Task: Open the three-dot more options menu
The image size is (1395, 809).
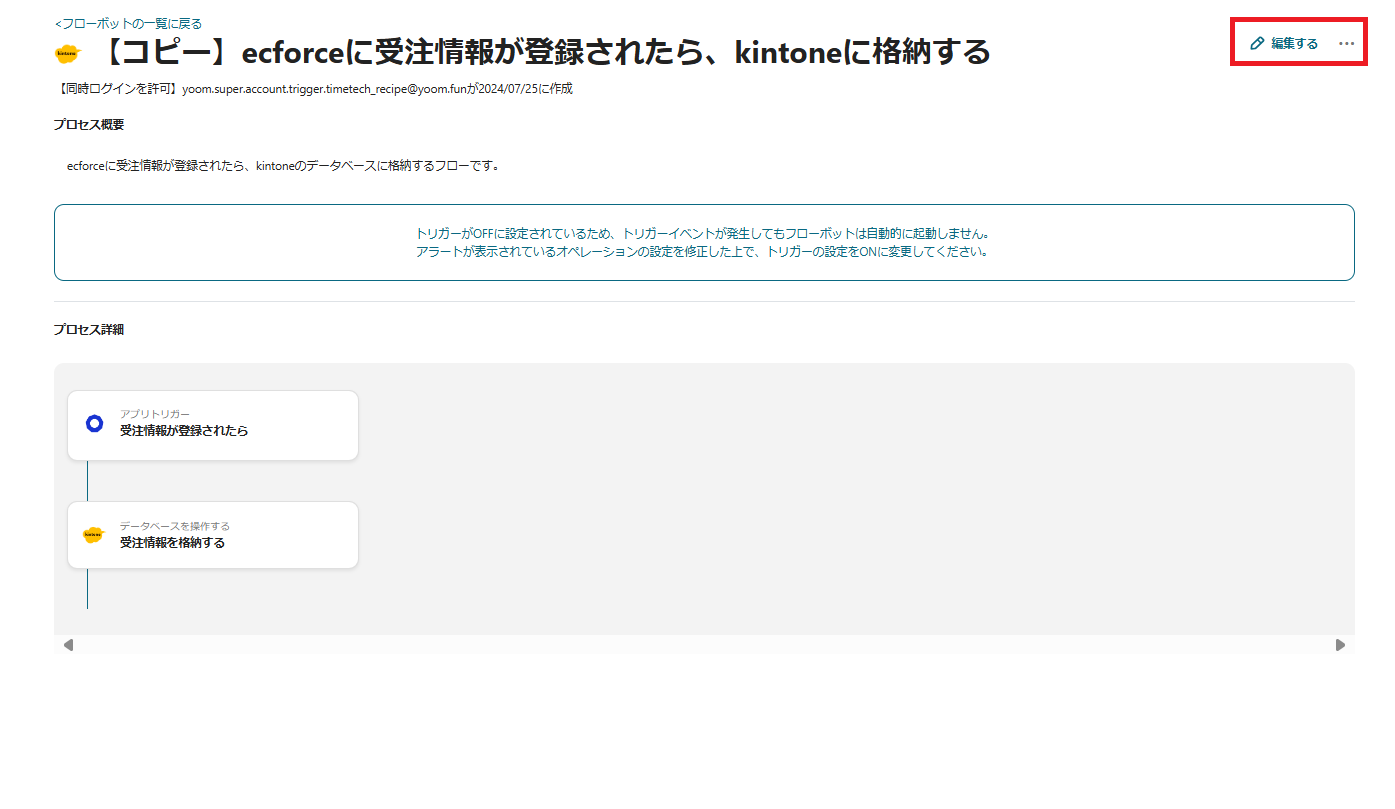Action: point(1346,44)
